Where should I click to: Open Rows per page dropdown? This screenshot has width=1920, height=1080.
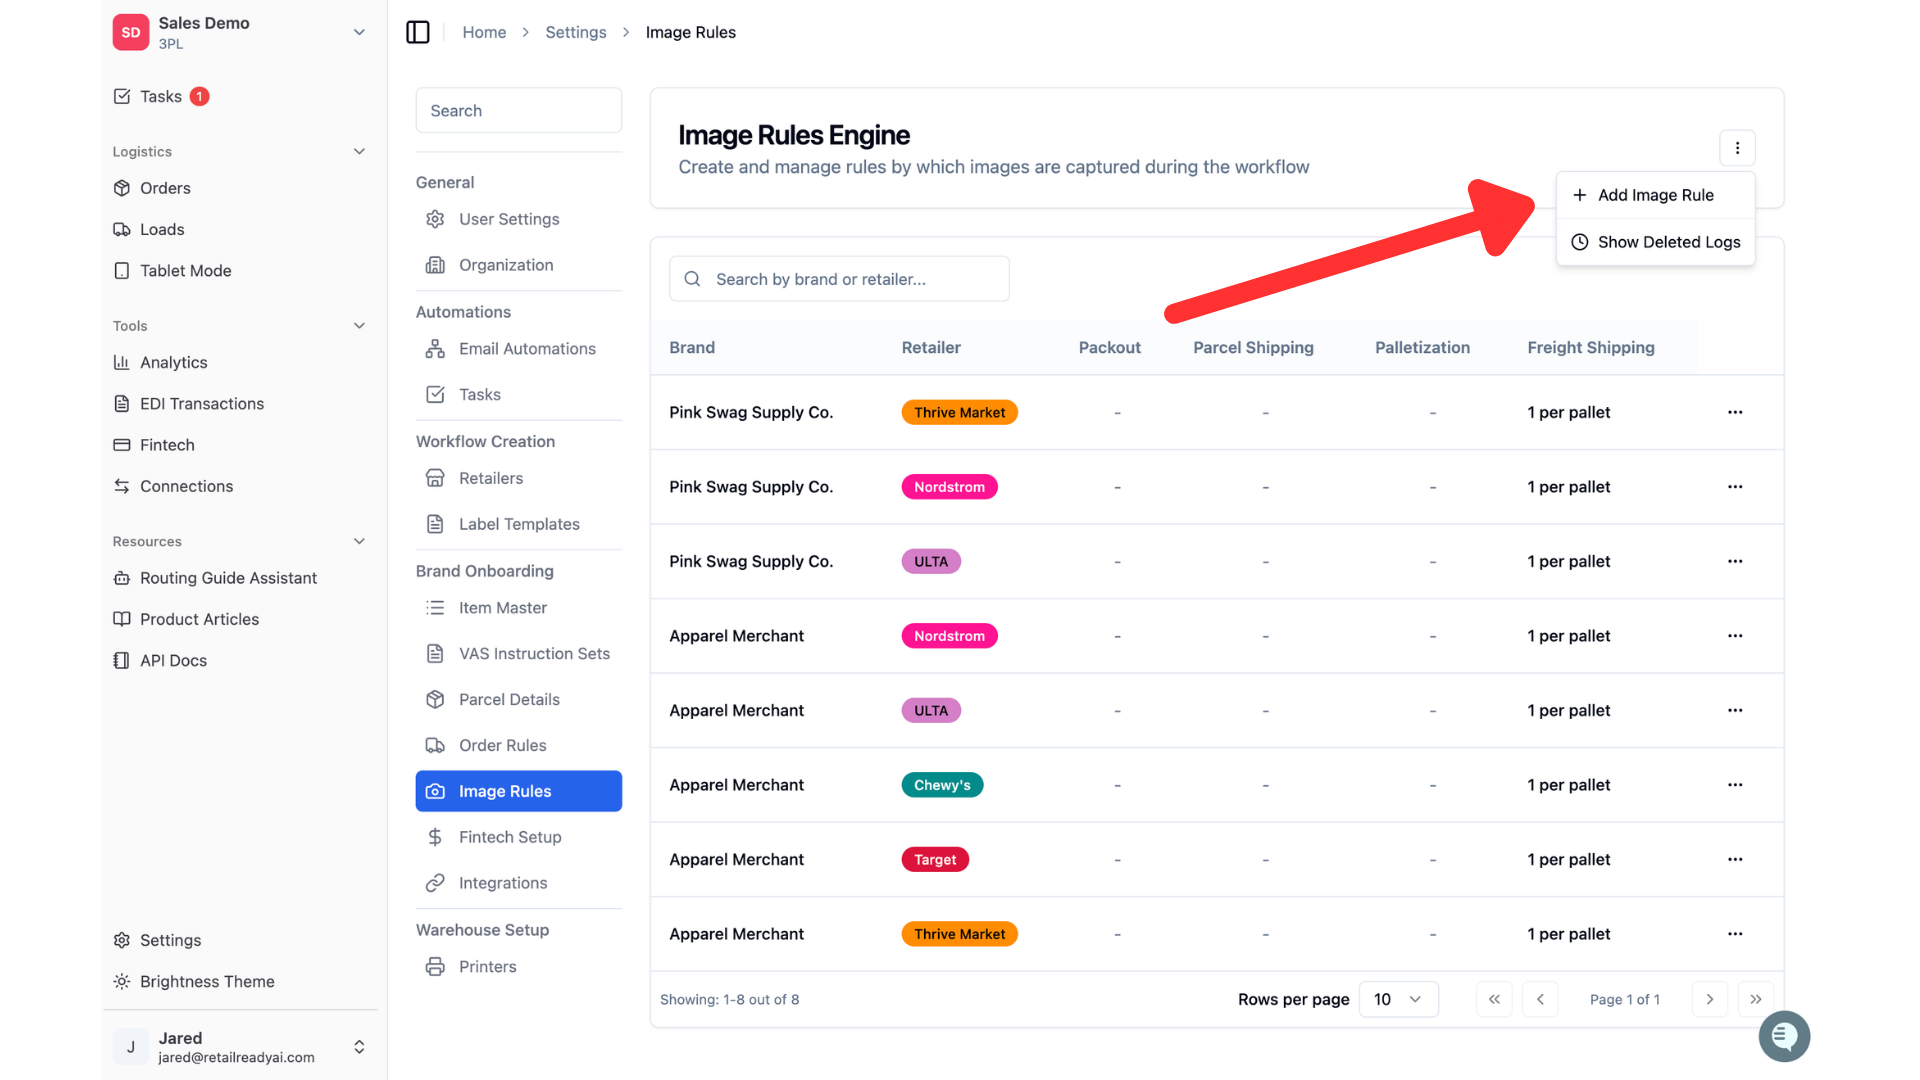[x=1398, y=999]
